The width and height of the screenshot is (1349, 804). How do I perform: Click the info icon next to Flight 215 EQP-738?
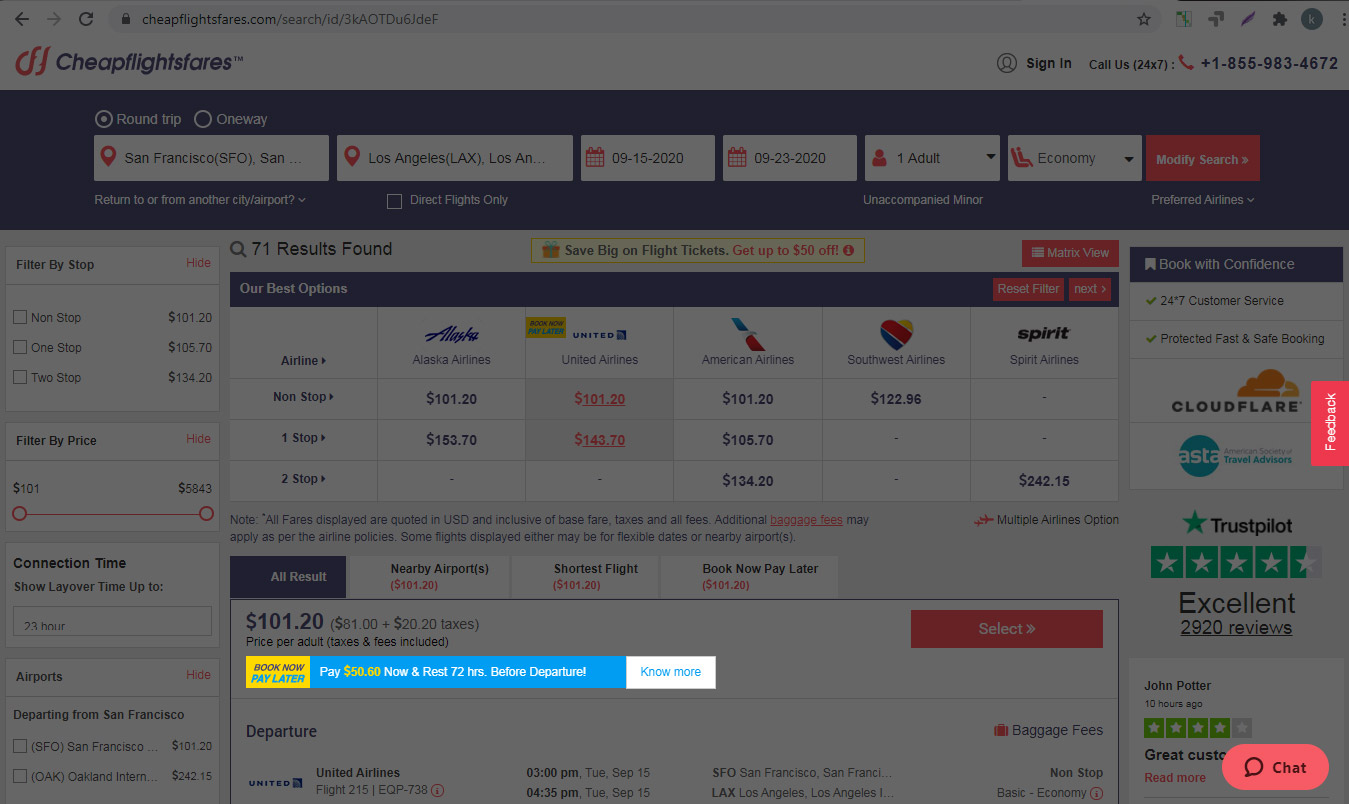pyautogui.click(x=438, y=790)
